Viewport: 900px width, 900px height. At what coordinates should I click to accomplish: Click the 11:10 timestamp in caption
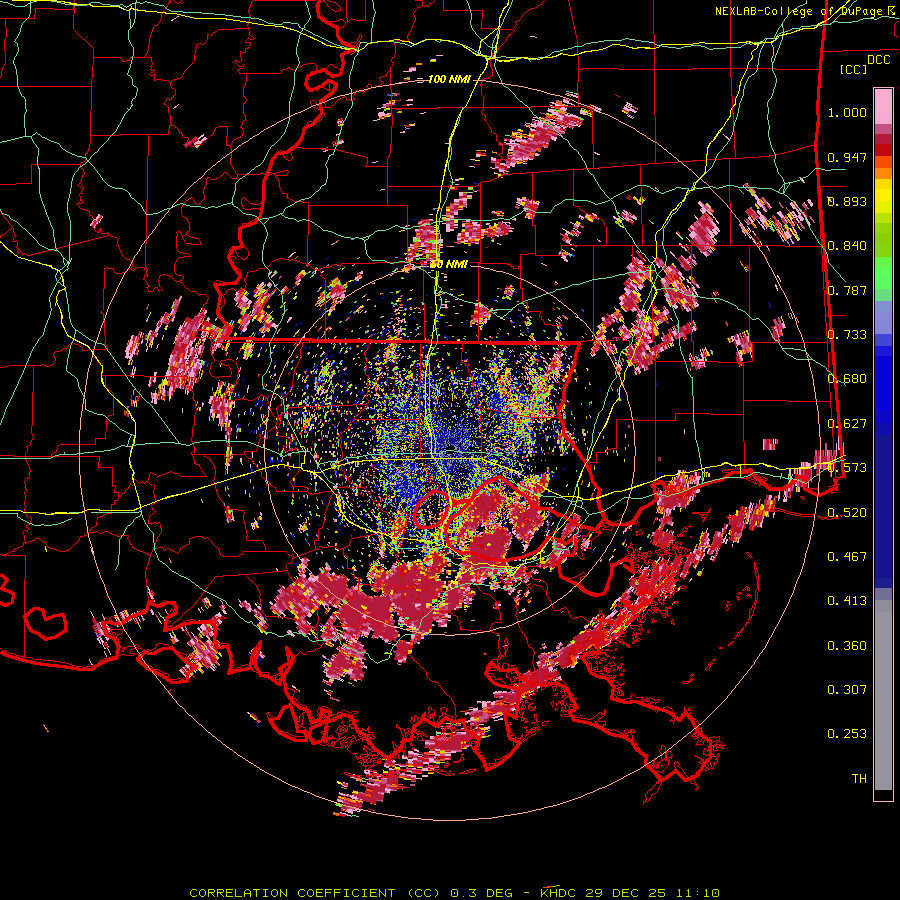(696, 893)
